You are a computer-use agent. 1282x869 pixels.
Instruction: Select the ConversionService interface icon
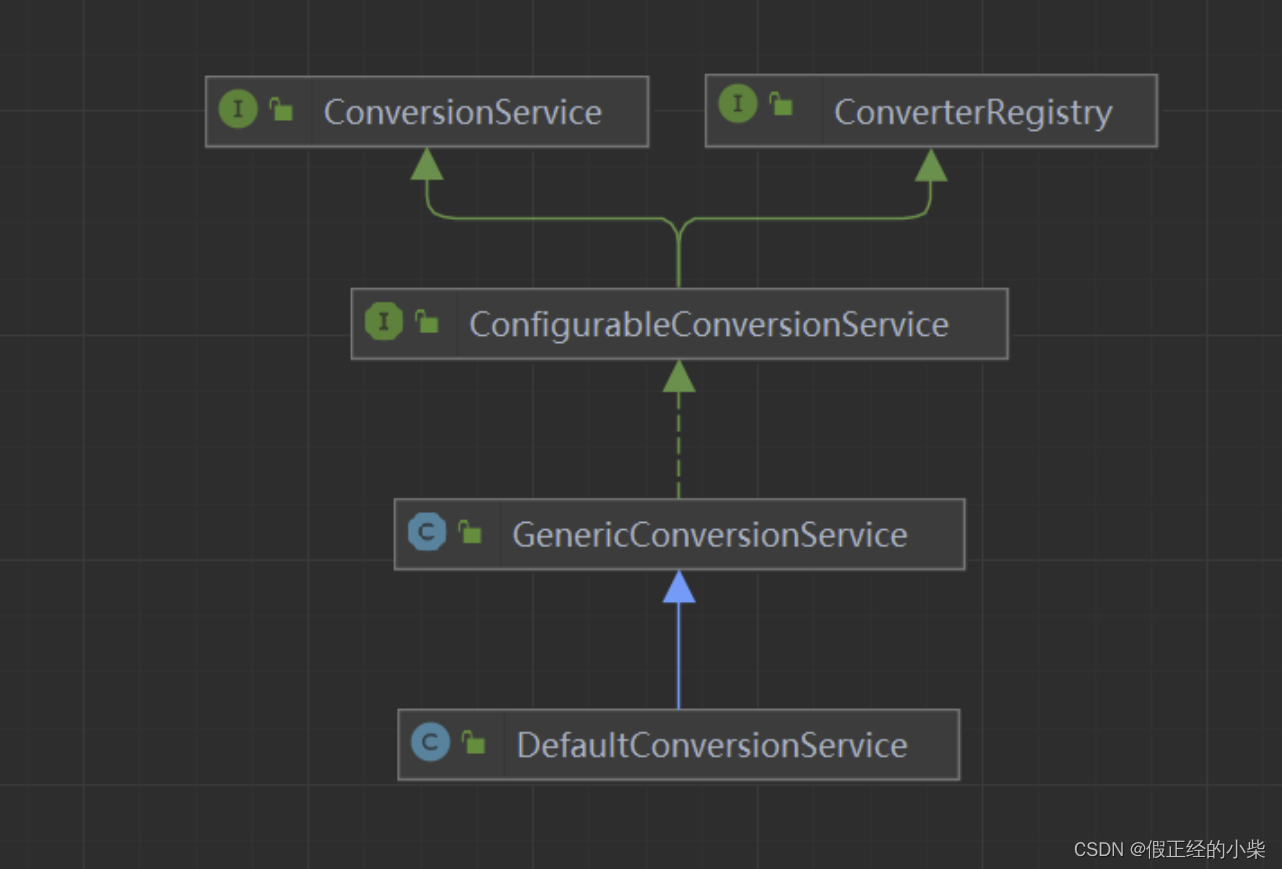[238, 109]
